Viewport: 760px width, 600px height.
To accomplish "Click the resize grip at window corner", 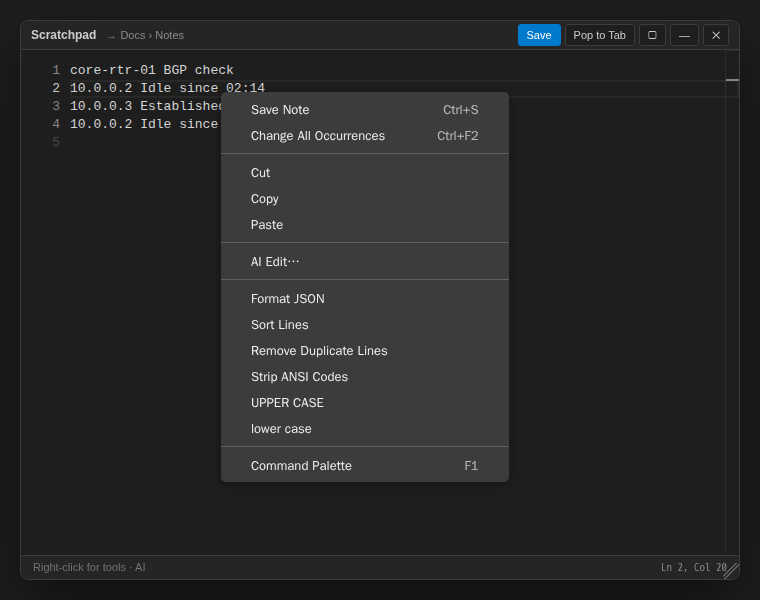I will (x=731, y=571).
